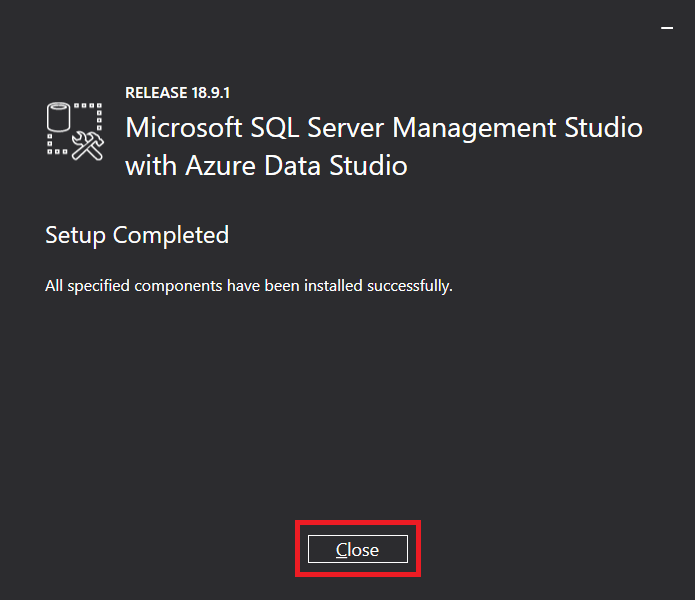Click the "RELEASE" label above the title
This screenshot has width=695, height=600.
(x=156, y=93)
